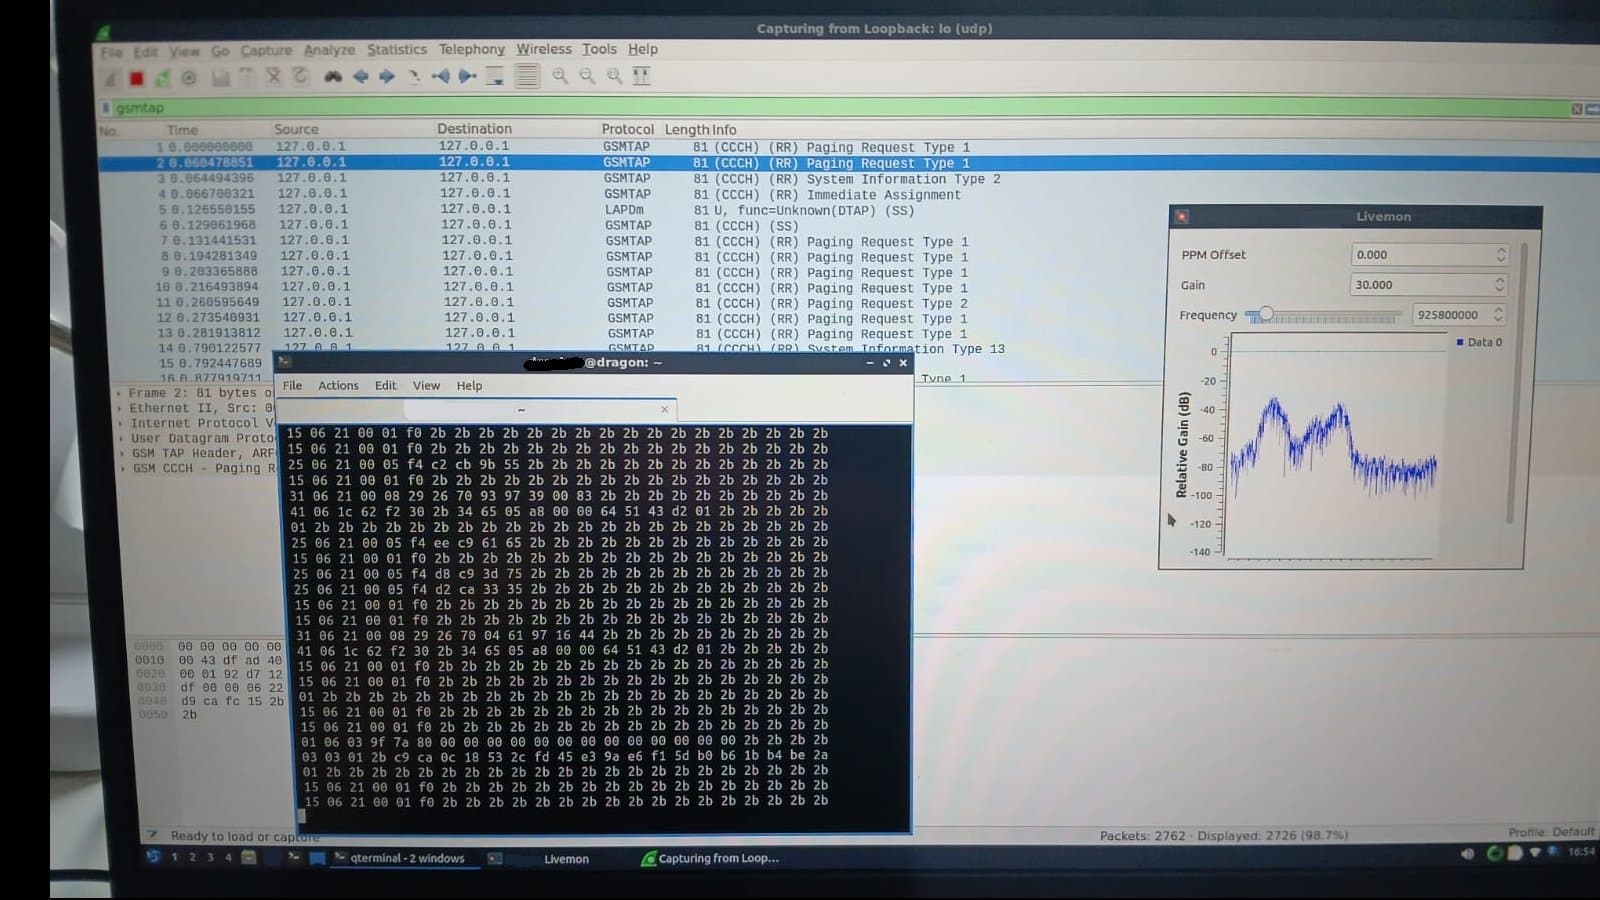
Task: Restart the current capture in Wireshark
Action: tap(162, 77)
